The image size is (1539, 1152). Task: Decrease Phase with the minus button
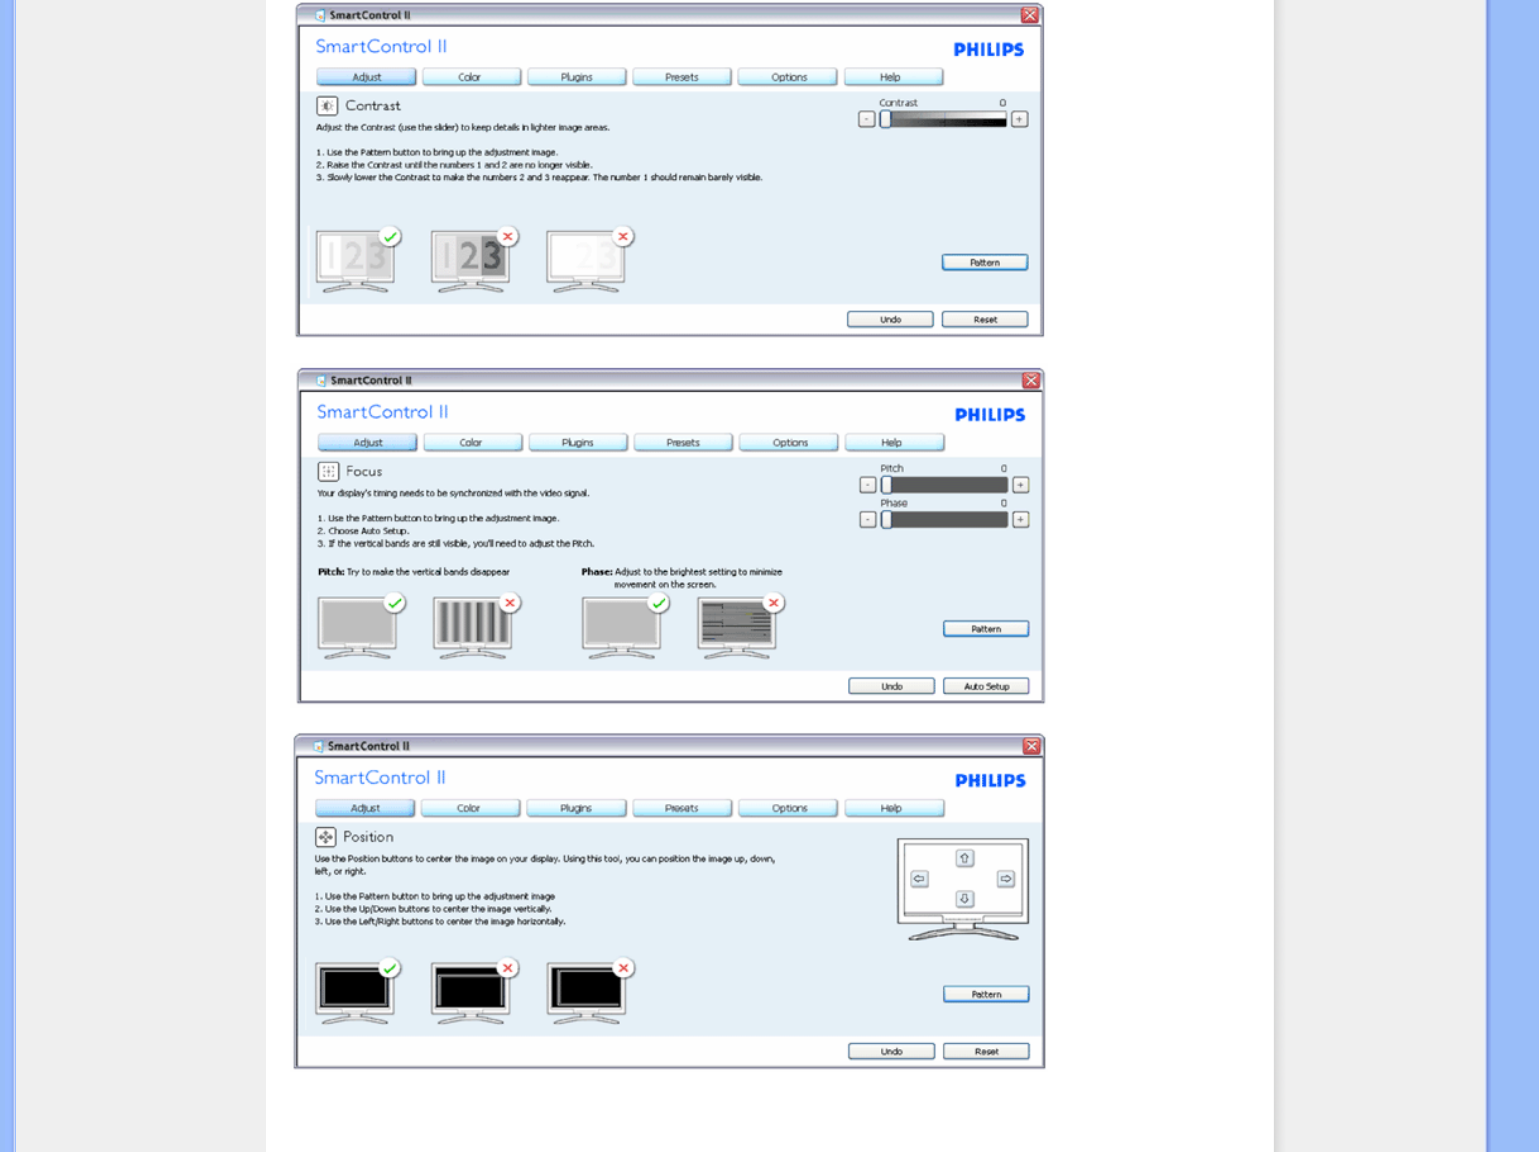pyautogui.click(x=868, y=520)
